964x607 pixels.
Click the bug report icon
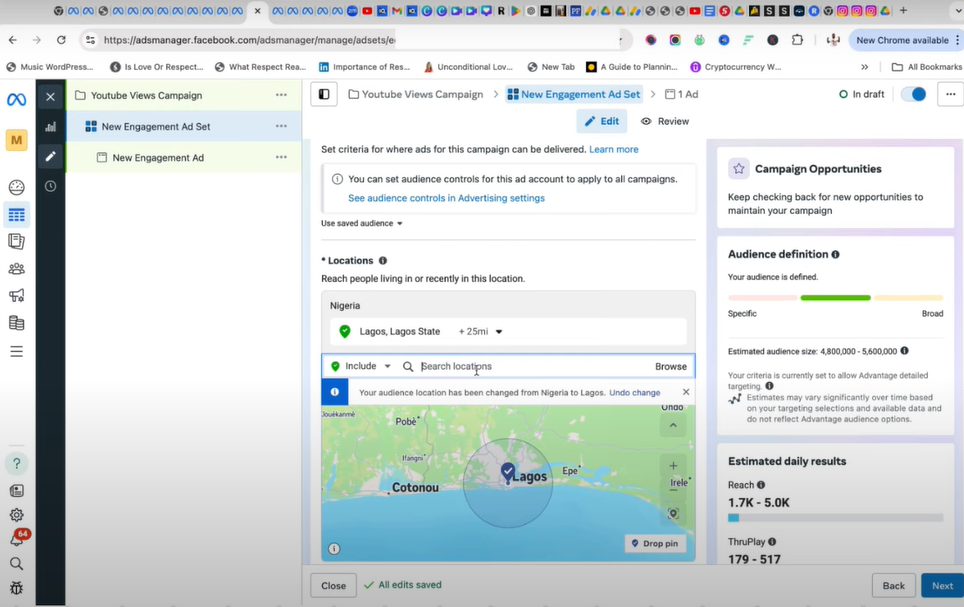(x=17, y=588)
